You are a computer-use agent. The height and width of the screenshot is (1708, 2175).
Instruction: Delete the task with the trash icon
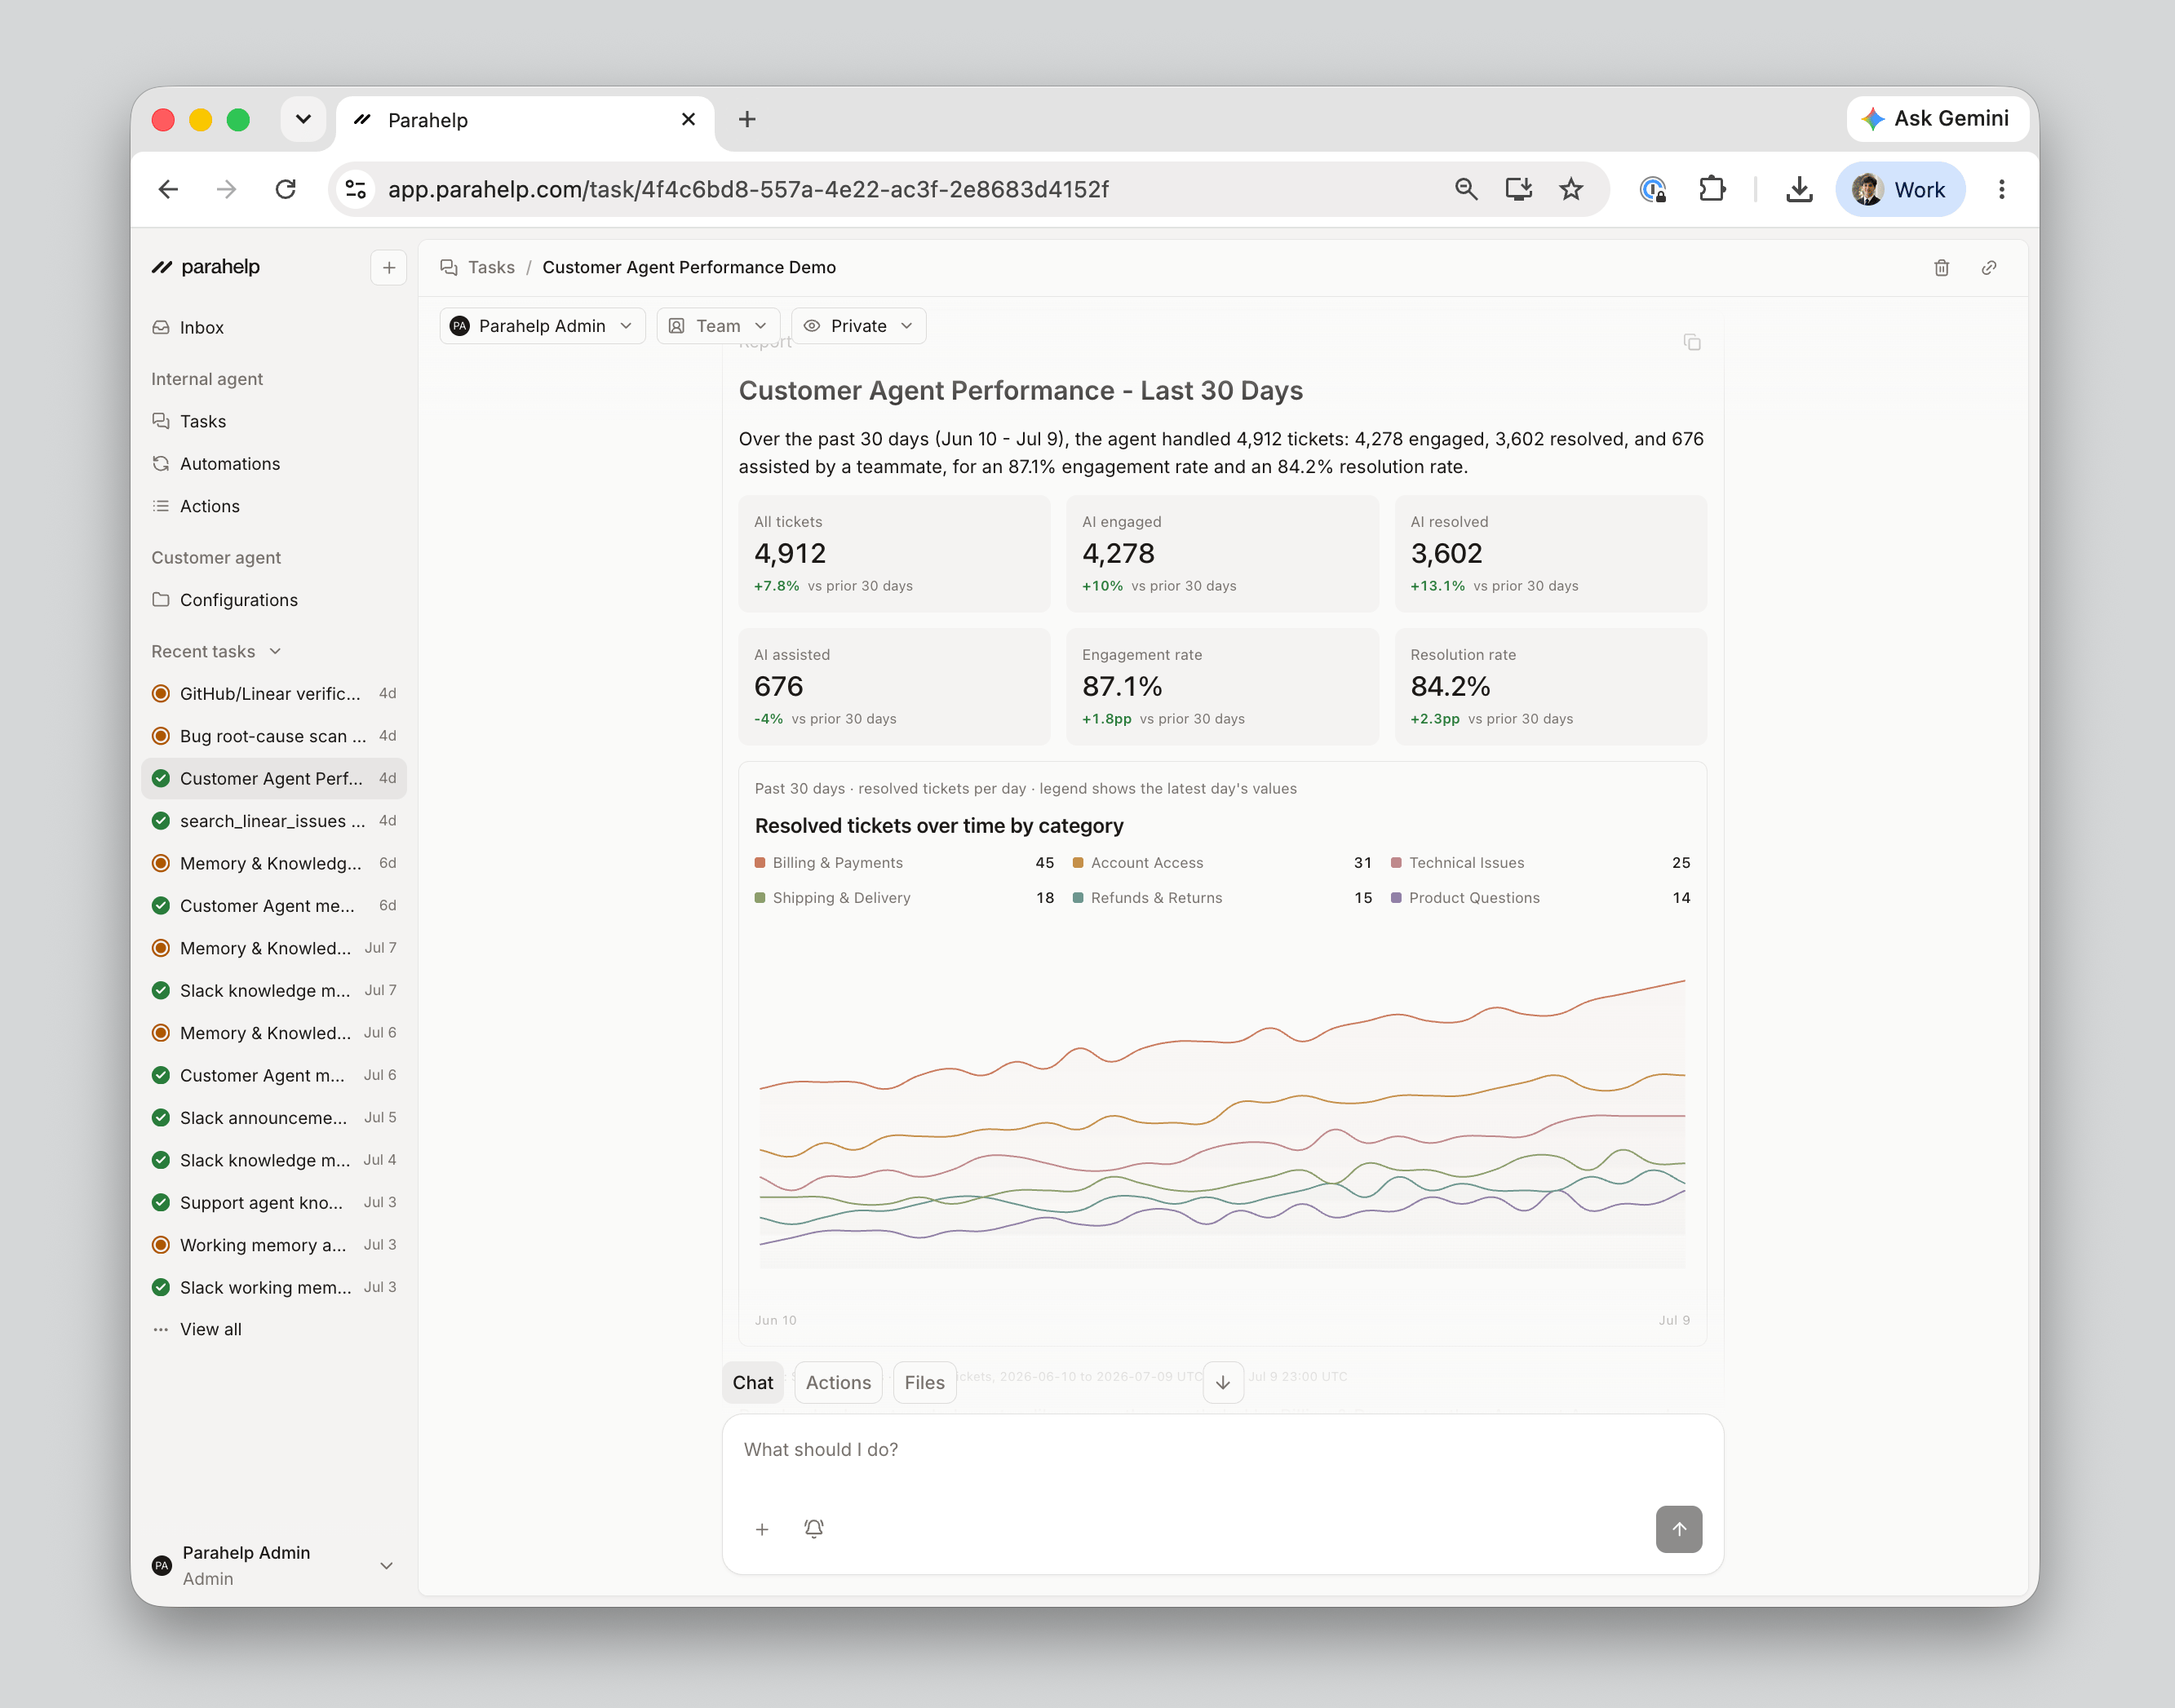tap(1941, 267)
